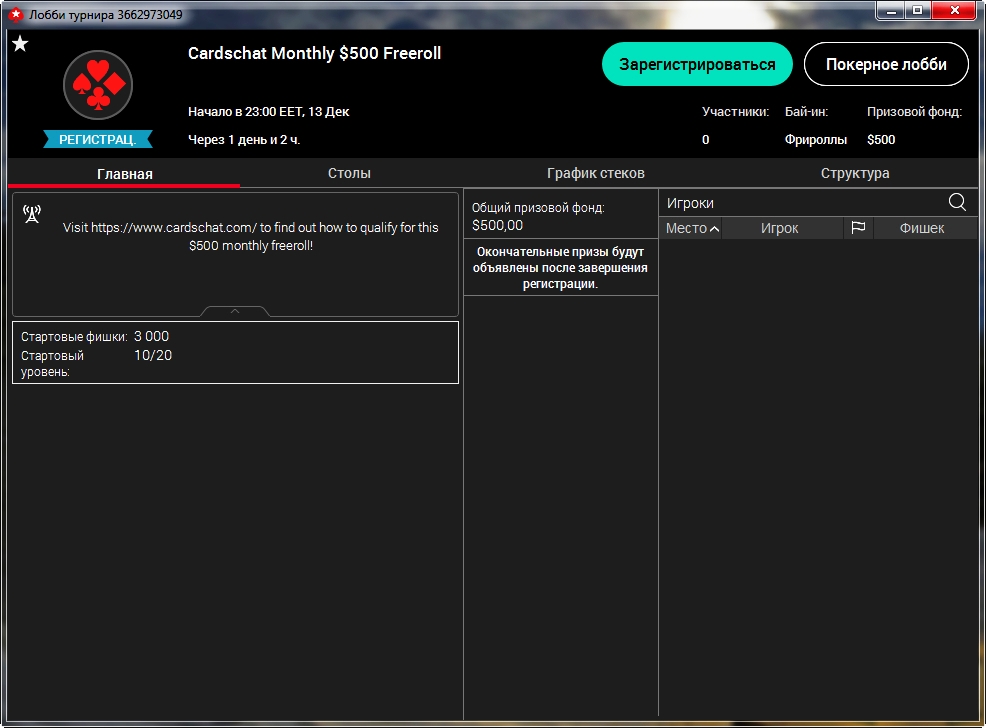986x728 pixels.
Task: Click the starting level value 10/20
Action: tap(153, 355)
